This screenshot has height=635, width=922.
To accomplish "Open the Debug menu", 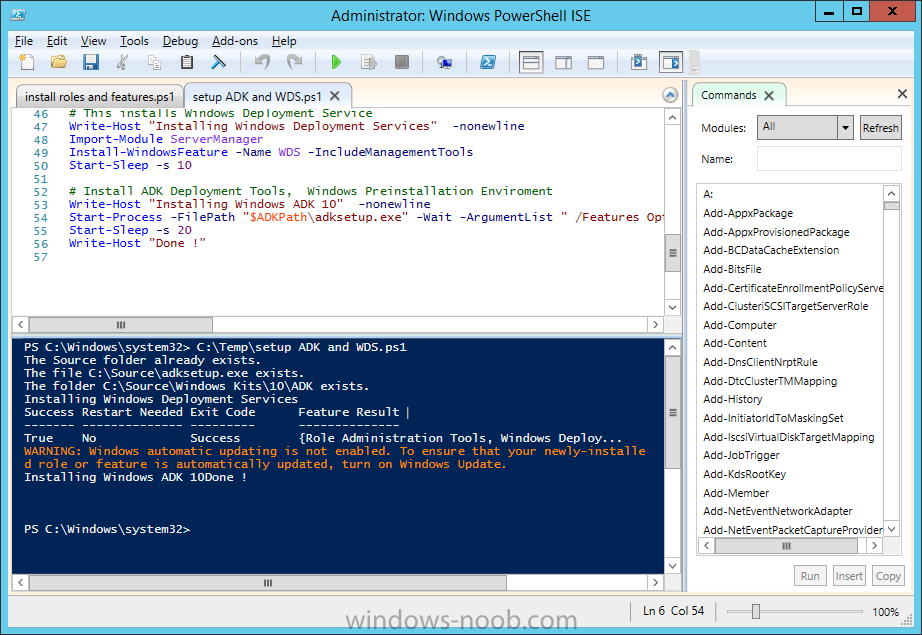I will pyautogui.click(x=180, y=41).
